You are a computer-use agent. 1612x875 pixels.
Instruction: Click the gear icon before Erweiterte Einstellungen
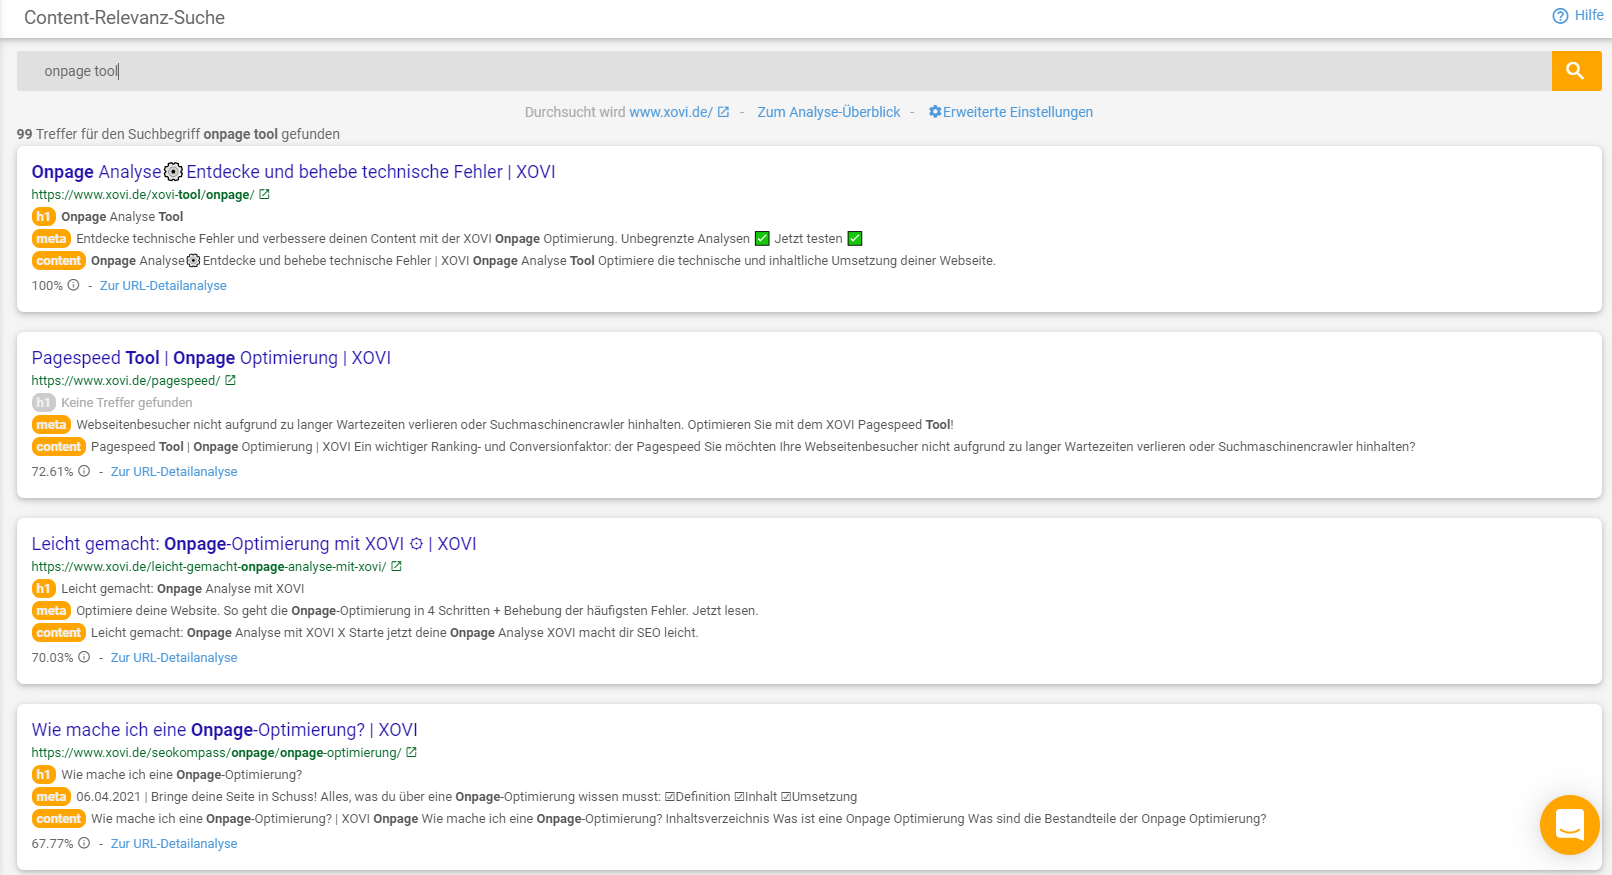[935, 112]
